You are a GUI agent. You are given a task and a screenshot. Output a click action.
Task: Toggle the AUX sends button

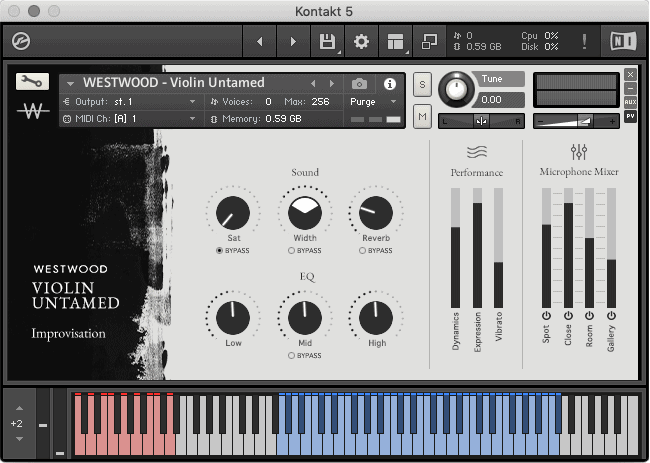(630, 102)
